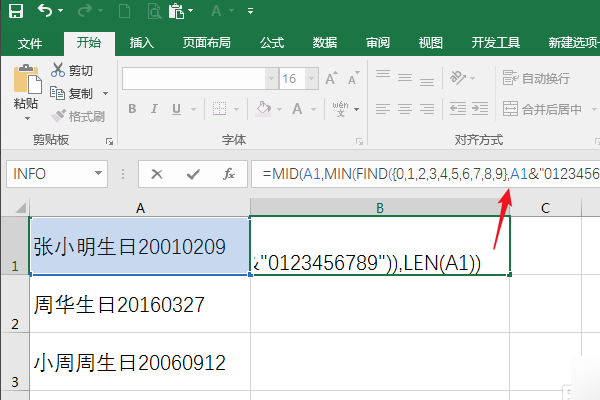Expand the font name dropdown list
This screenshot has width=600, height=400.
coord(272,78)
